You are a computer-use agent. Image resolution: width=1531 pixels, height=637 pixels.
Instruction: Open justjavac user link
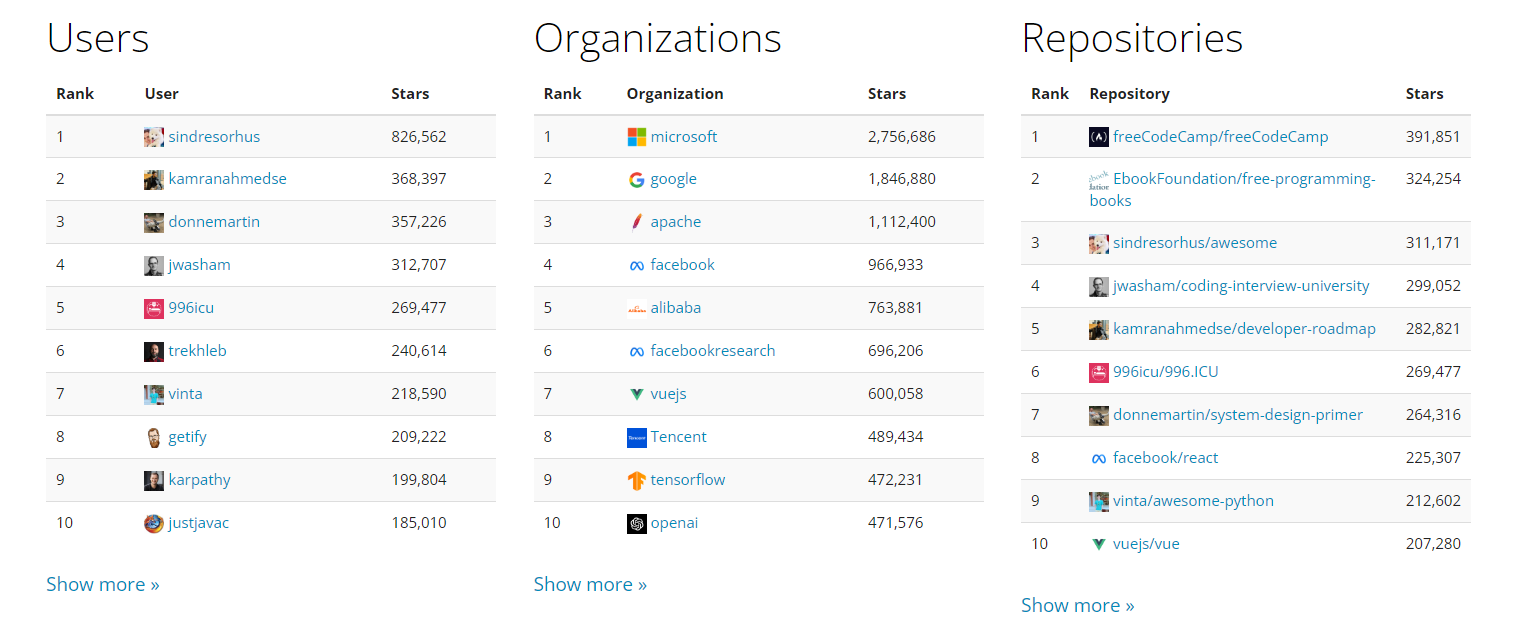pos(198,523)
